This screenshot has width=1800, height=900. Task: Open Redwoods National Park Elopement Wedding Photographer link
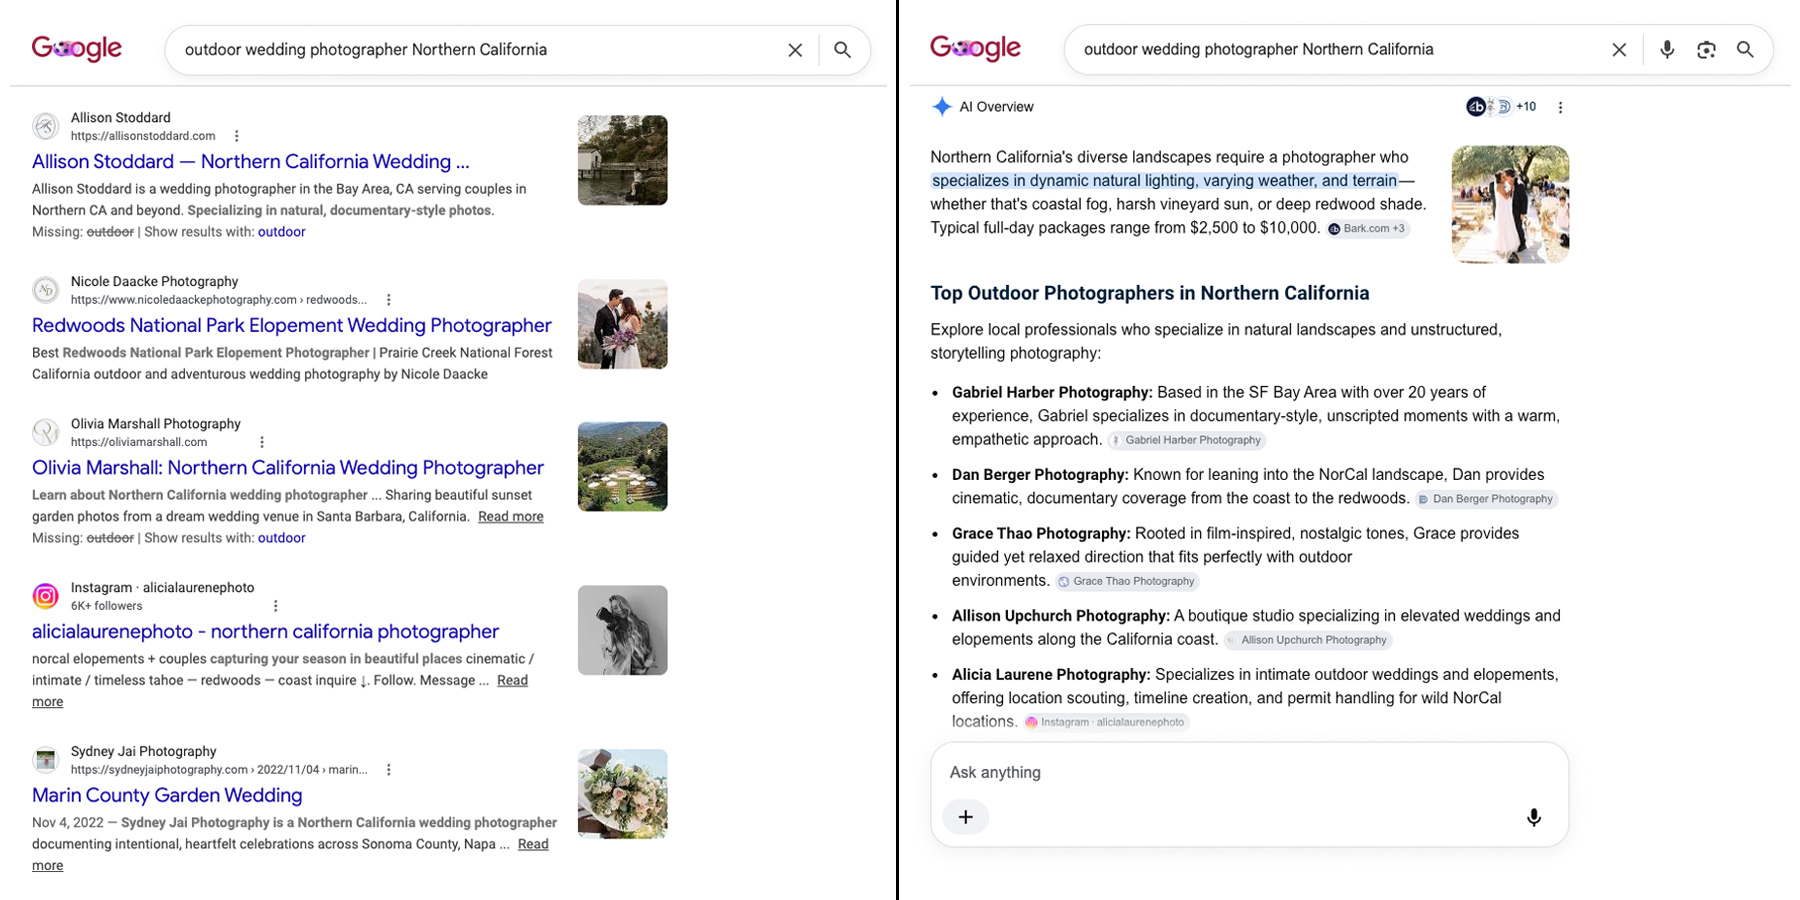coord(291,326)
